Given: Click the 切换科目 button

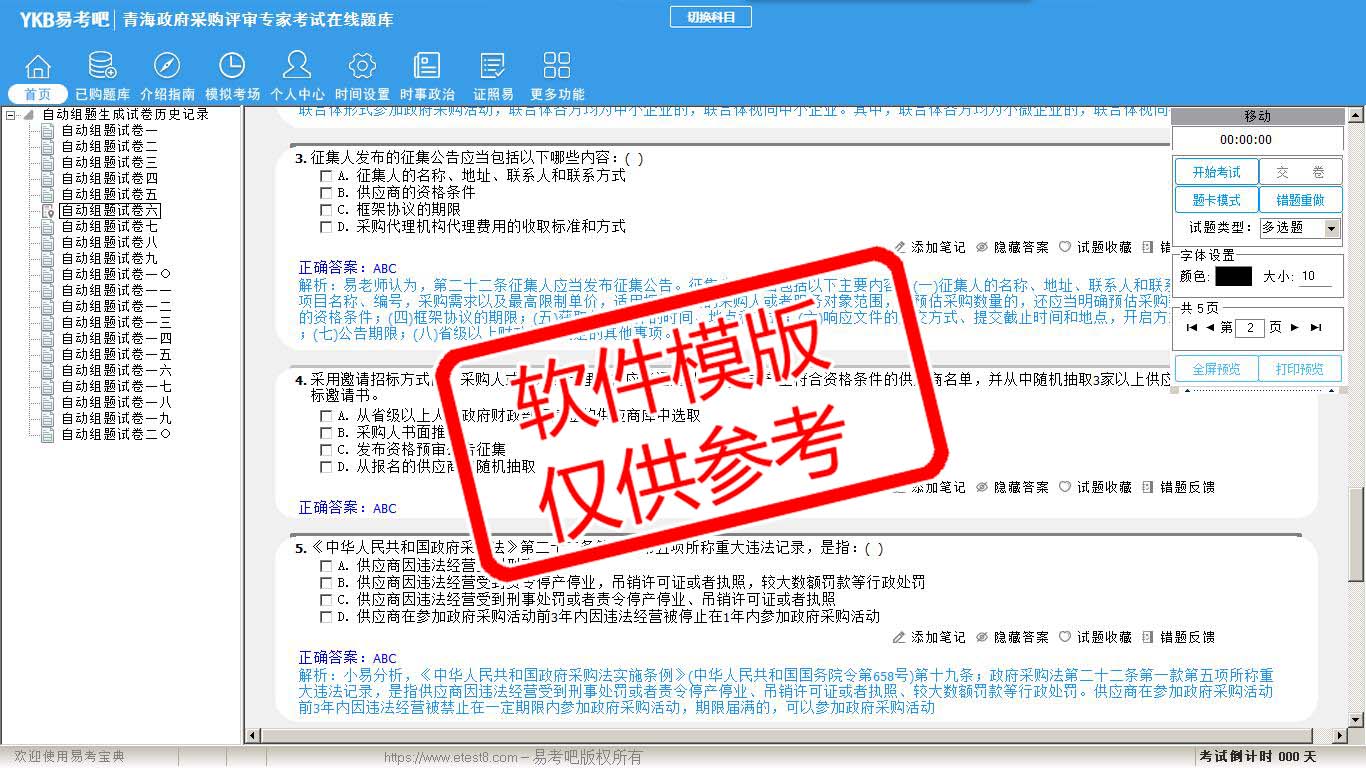Looking at the screenshot, I should [x=710, y=17].
